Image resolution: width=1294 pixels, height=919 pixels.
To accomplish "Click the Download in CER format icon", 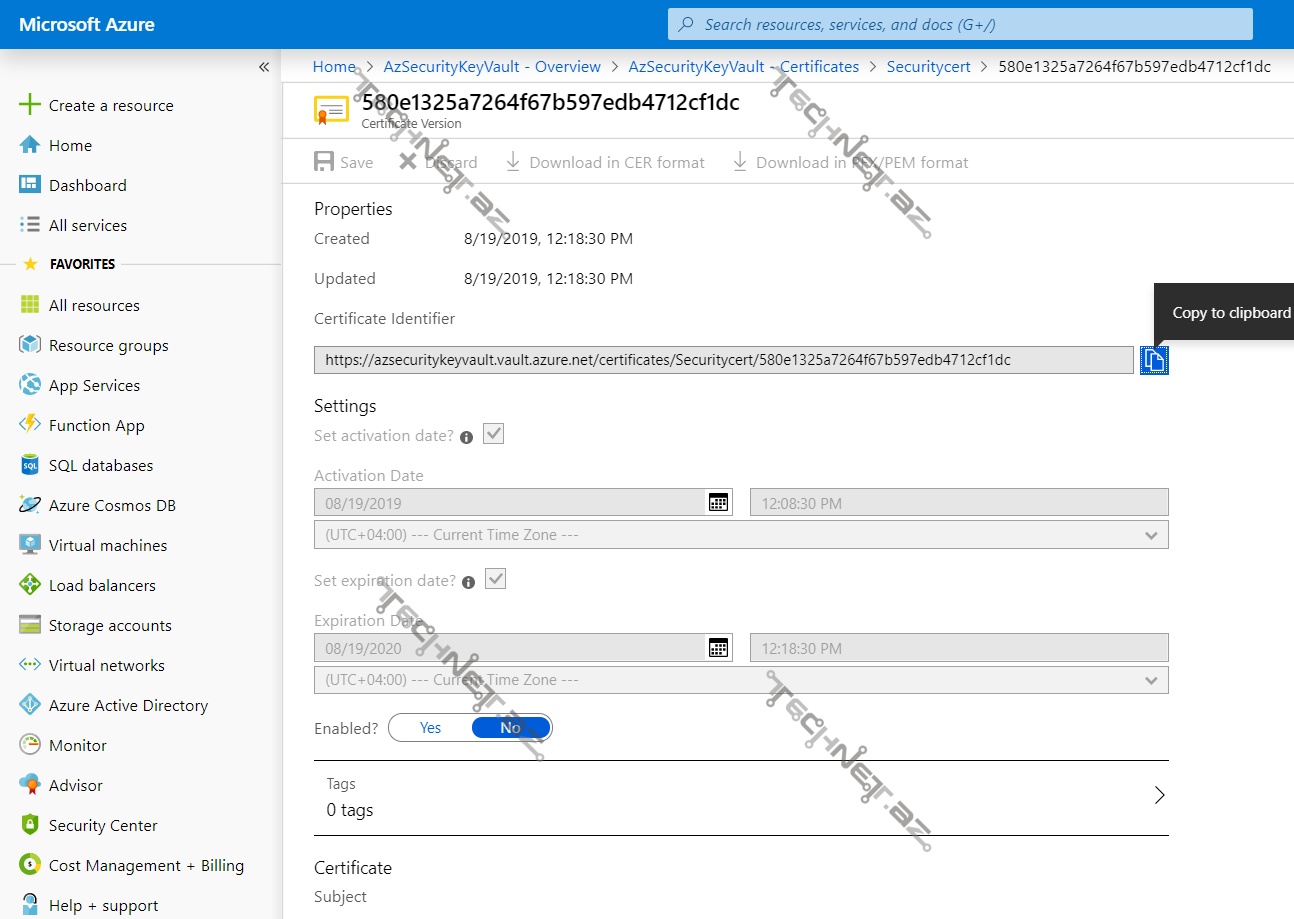I will click(x=513, y=162).
